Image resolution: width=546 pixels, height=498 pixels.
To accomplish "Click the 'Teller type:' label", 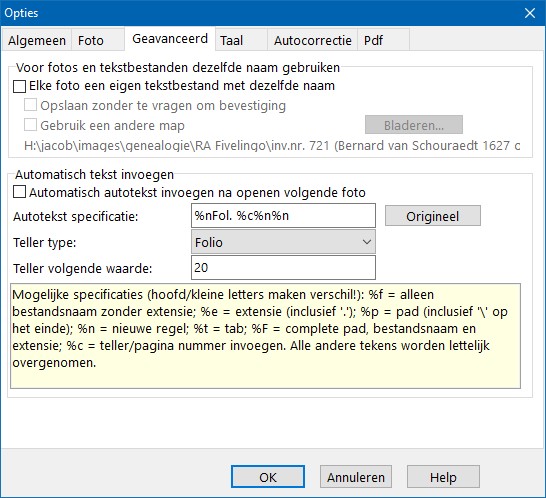I will point(45,243).
